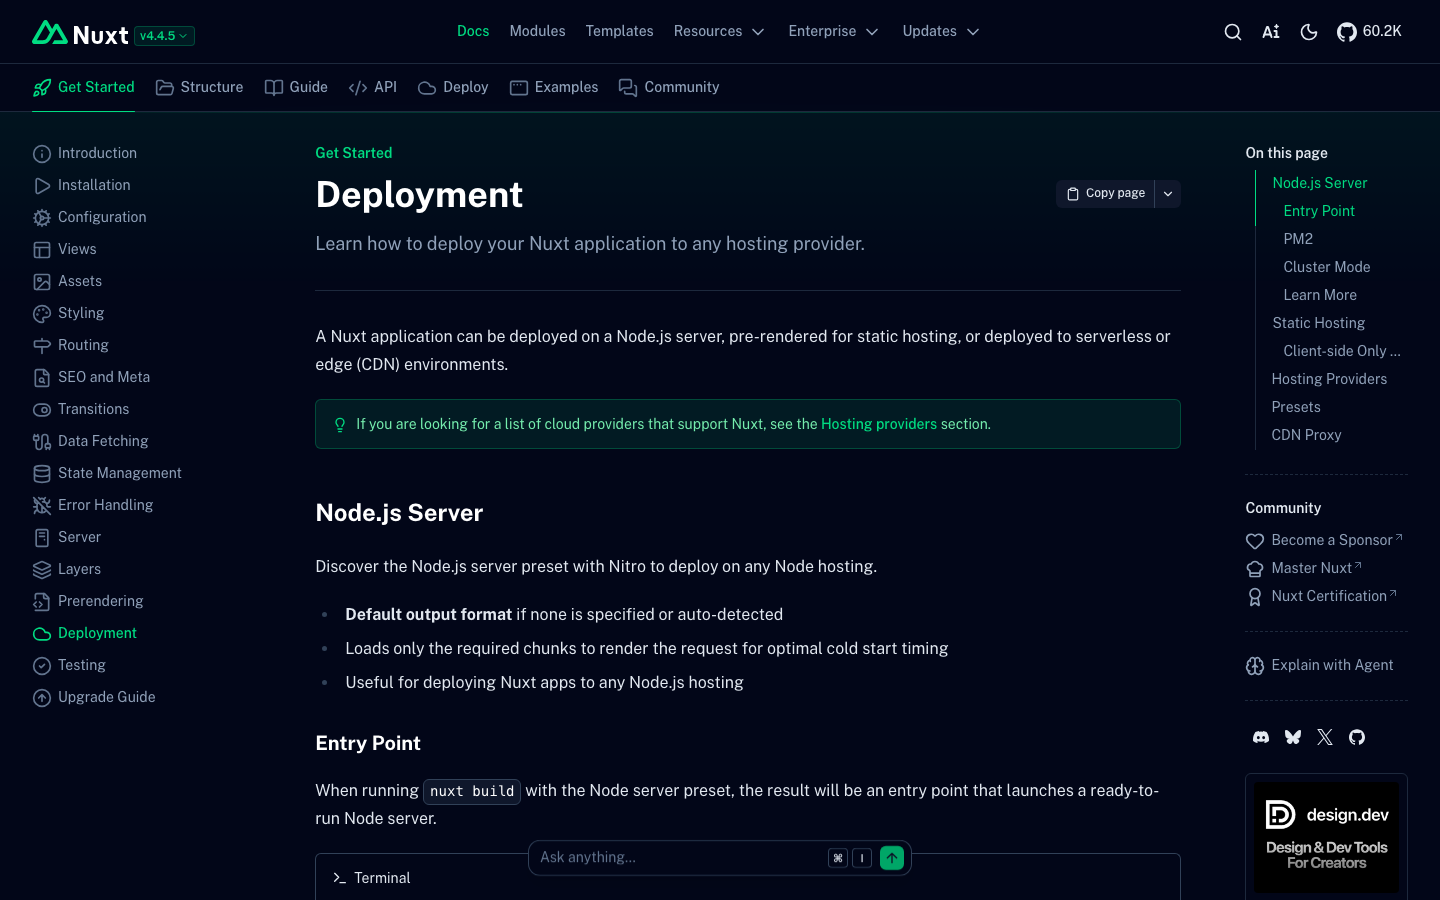Click the design.dev sponsor thumbnail
This screenshot has height=900, width=1440.
pyautogui.click(x=1326, y=837)
